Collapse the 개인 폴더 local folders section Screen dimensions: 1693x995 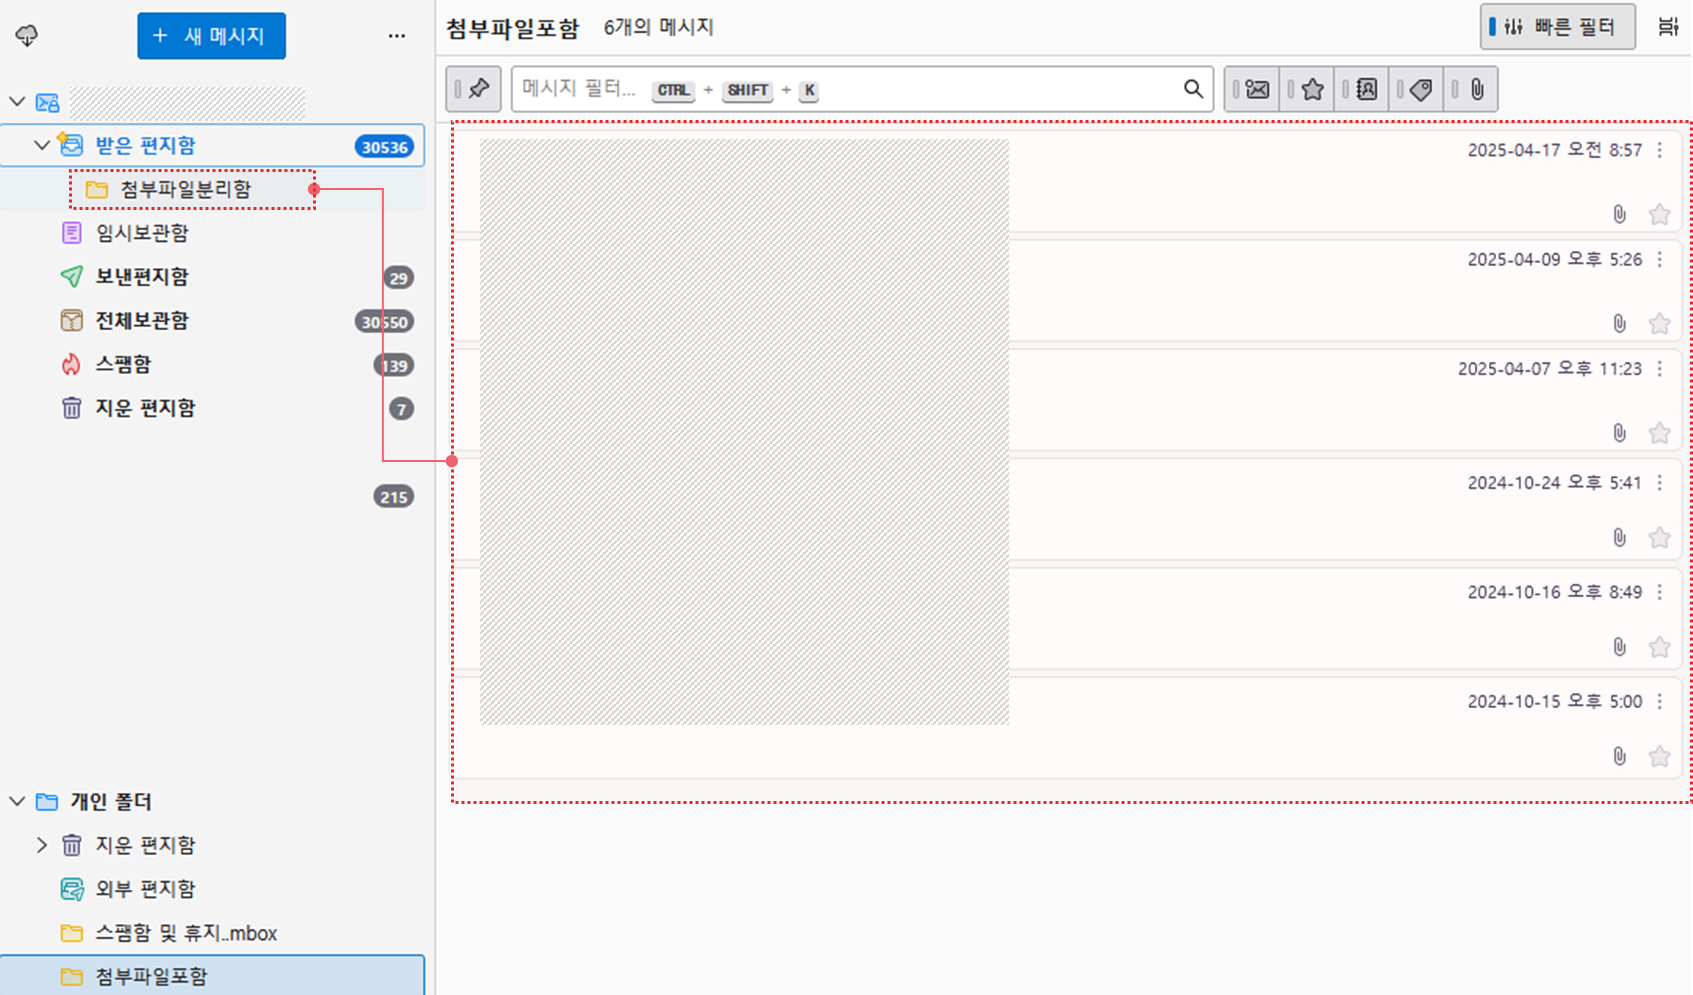pyautogui.click(x=17, y=801)
